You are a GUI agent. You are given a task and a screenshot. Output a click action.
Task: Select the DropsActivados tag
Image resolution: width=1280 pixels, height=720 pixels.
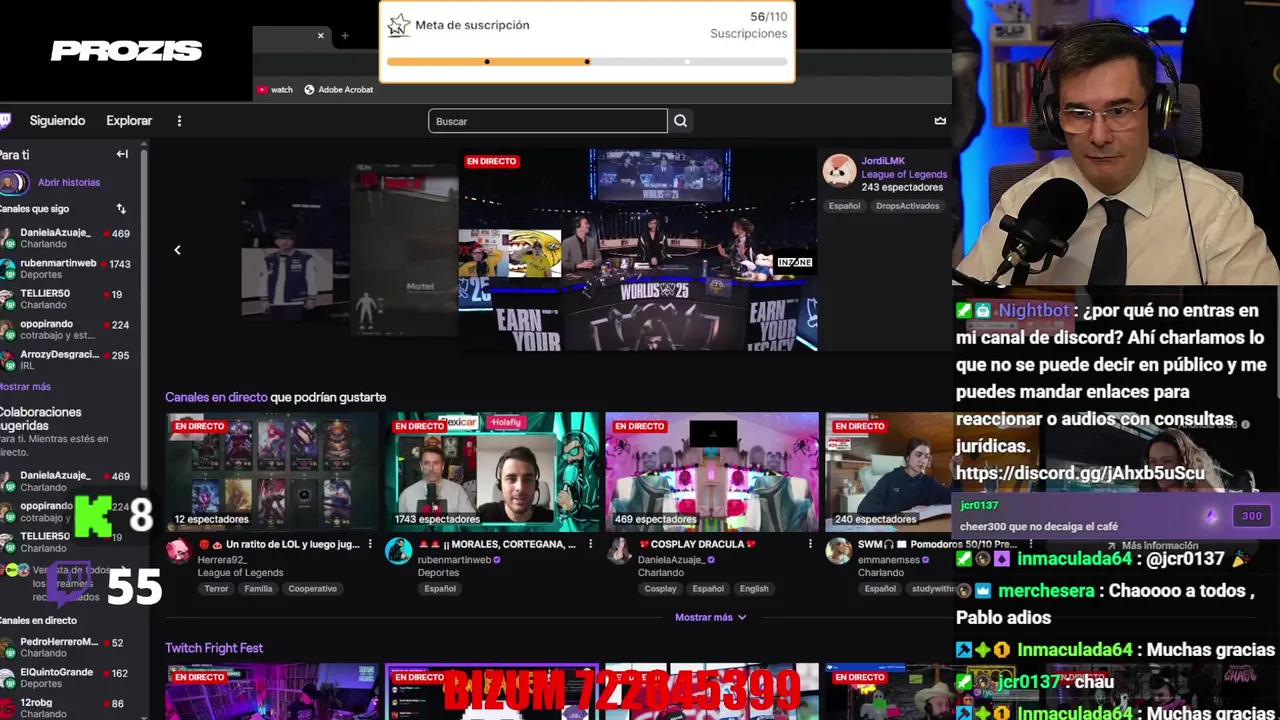click(907, 206)
